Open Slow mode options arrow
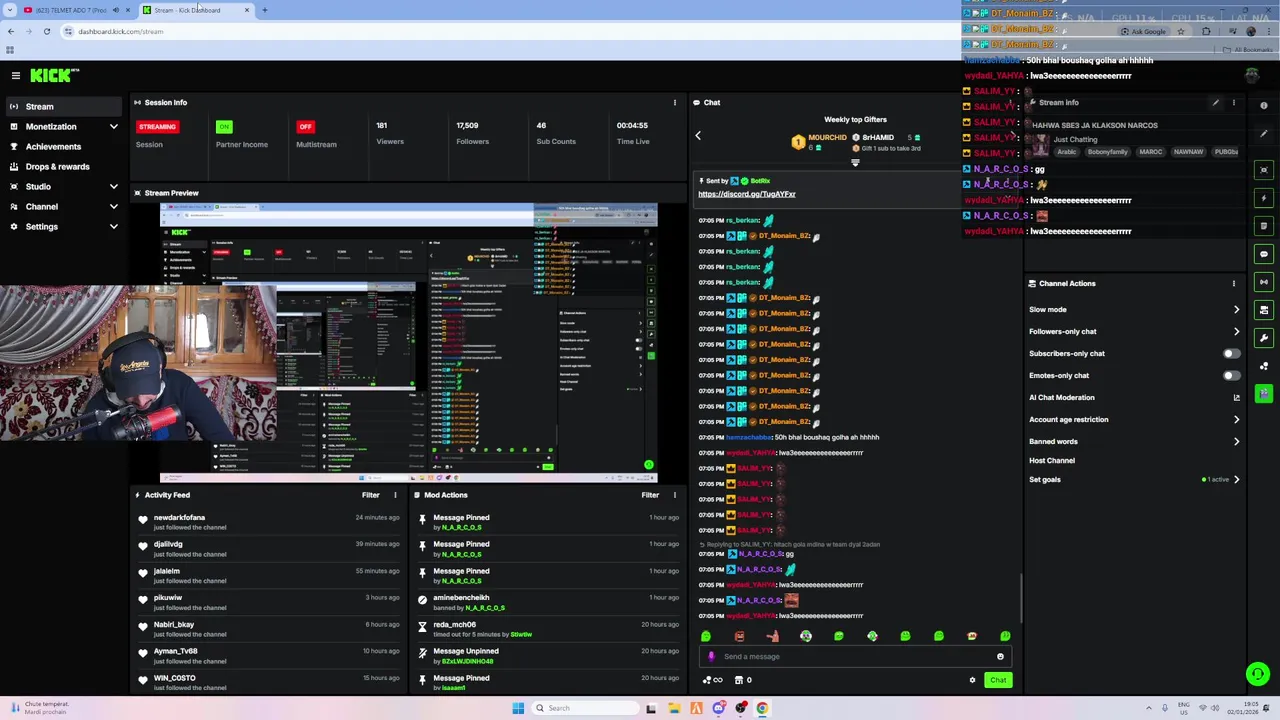The image size is (1280, 720). click(1236, 309)
